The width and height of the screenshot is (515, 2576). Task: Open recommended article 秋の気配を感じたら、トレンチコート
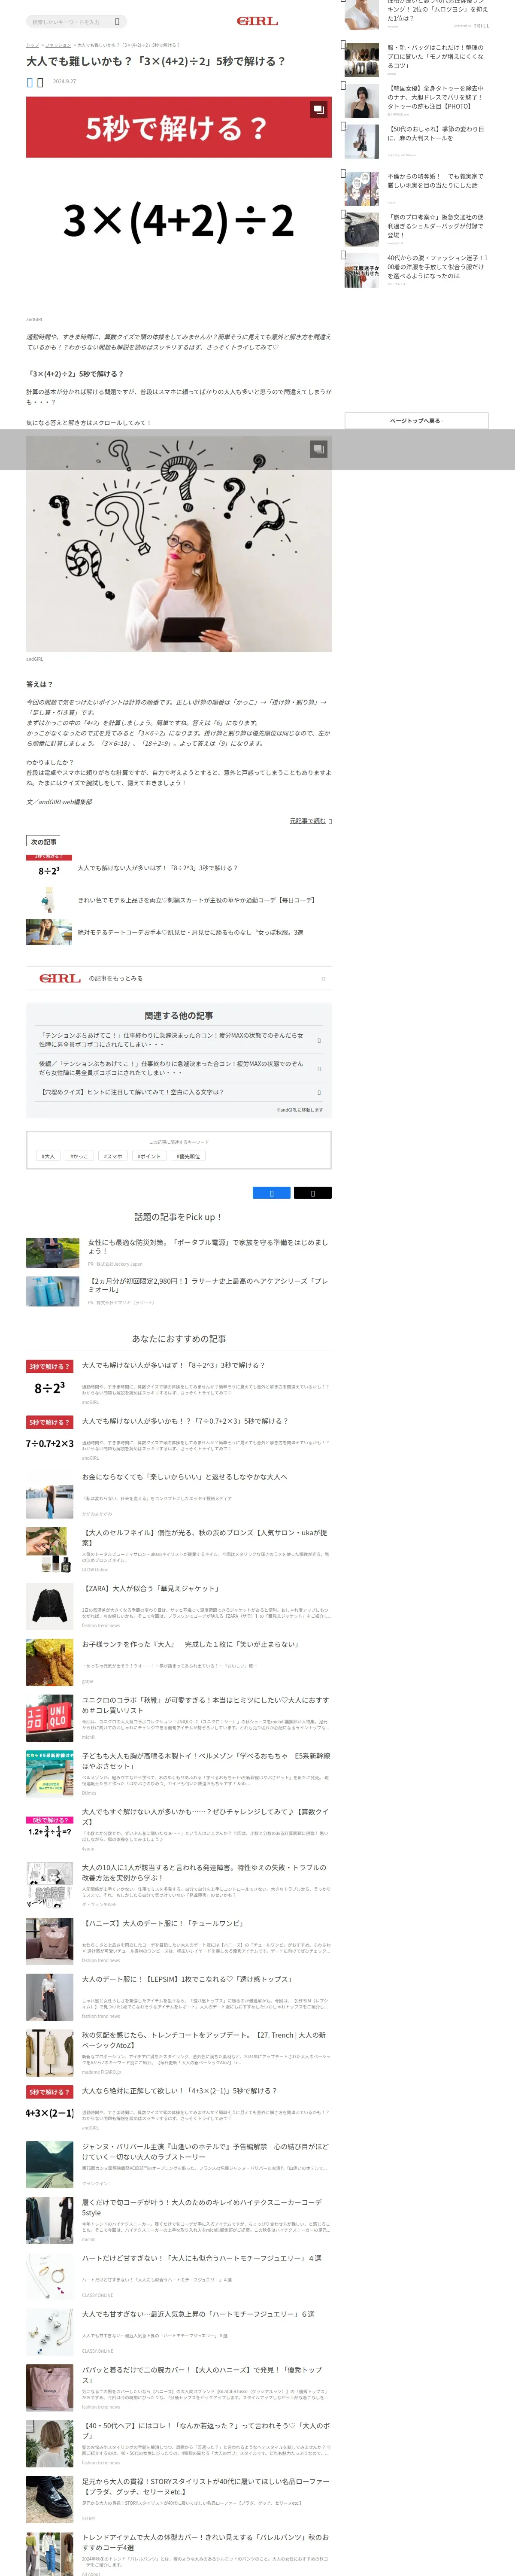coord(204,2040)
